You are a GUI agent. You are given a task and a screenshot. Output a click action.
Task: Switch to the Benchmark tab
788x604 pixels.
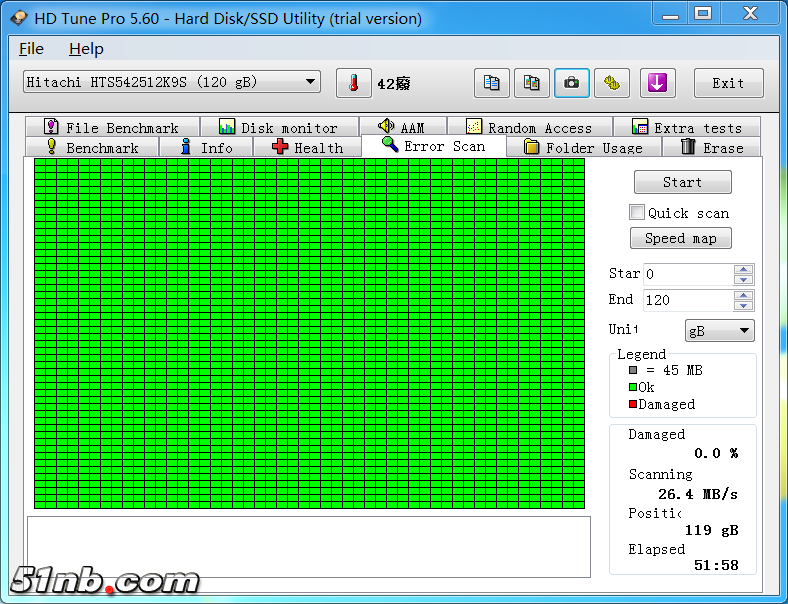point(92,148)
